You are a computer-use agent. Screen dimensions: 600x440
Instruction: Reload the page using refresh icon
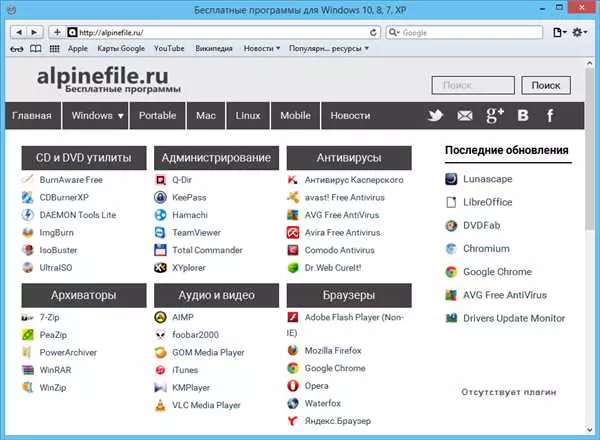(373, 33)
